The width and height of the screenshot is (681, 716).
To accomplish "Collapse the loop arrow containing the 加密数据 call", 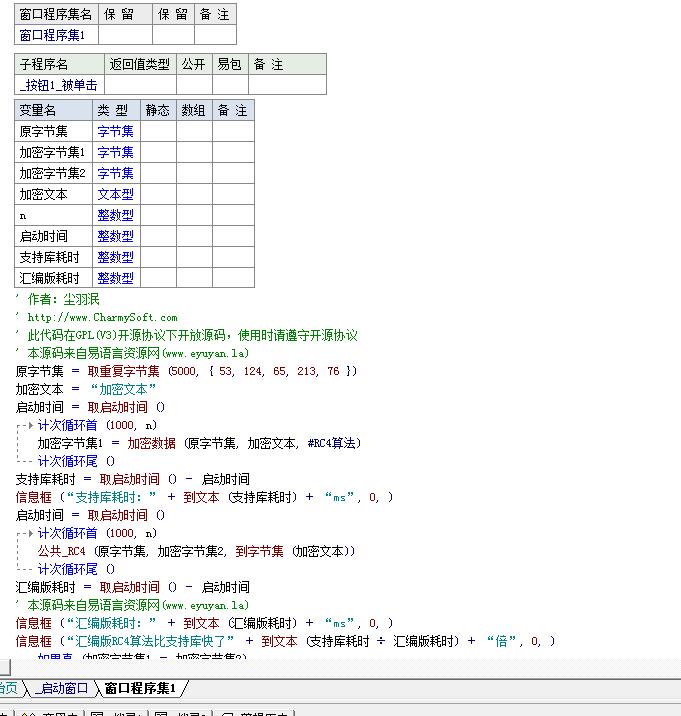I will pos(31,426).
